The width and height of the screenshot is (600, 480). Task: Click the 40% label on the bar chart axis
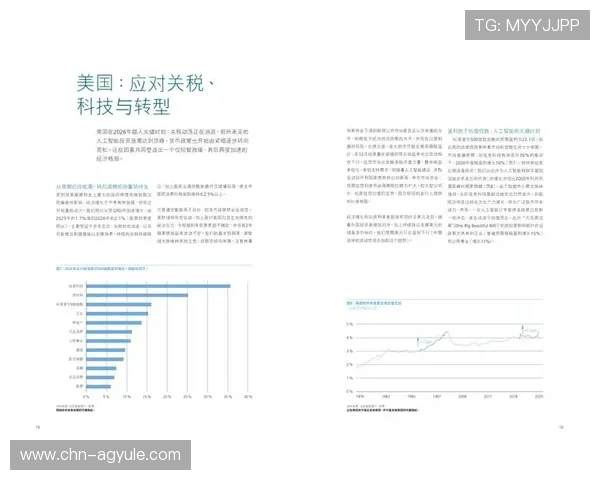tap(248, 397)
